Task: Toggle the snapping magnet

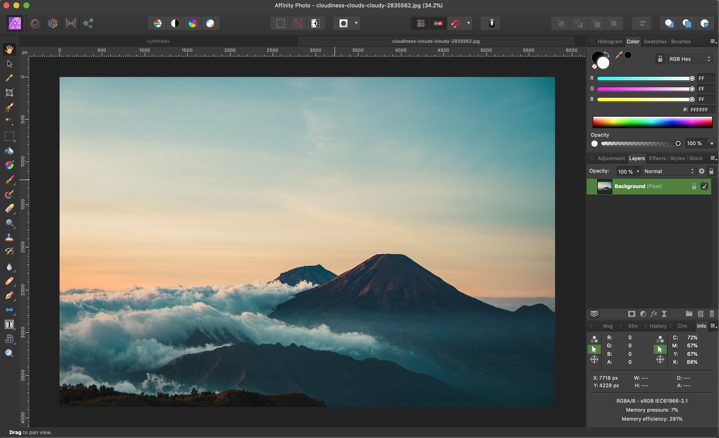Action: tap(456, 23)
